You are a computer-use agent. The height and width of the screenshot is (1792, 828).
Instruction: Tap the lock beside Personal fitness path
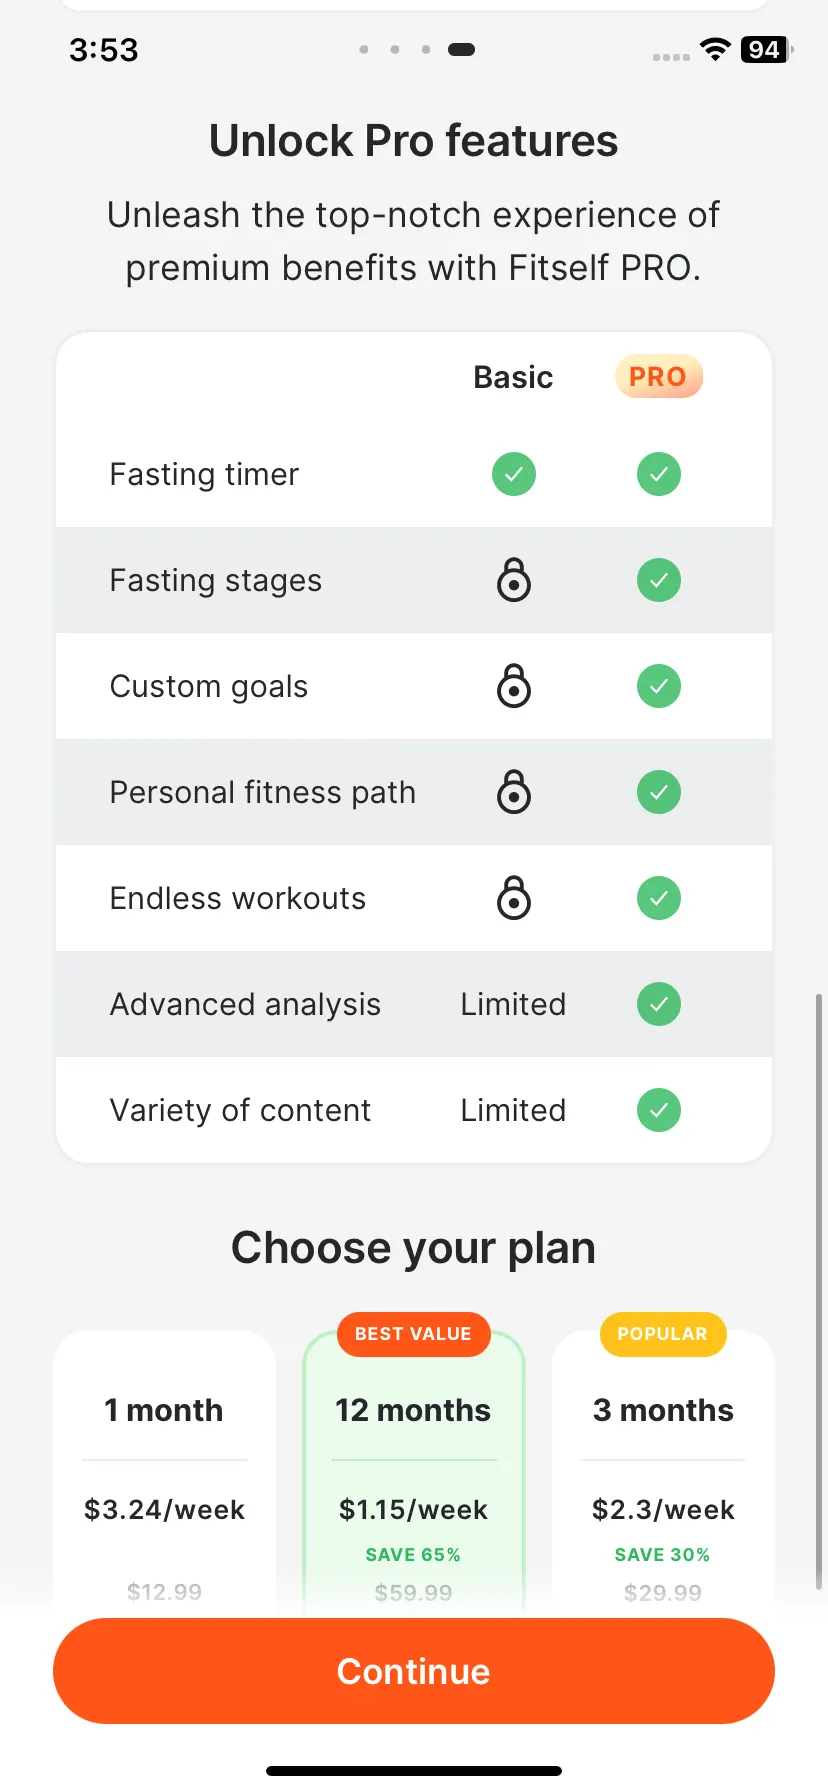pyautogui.click(x=514, y=792)
